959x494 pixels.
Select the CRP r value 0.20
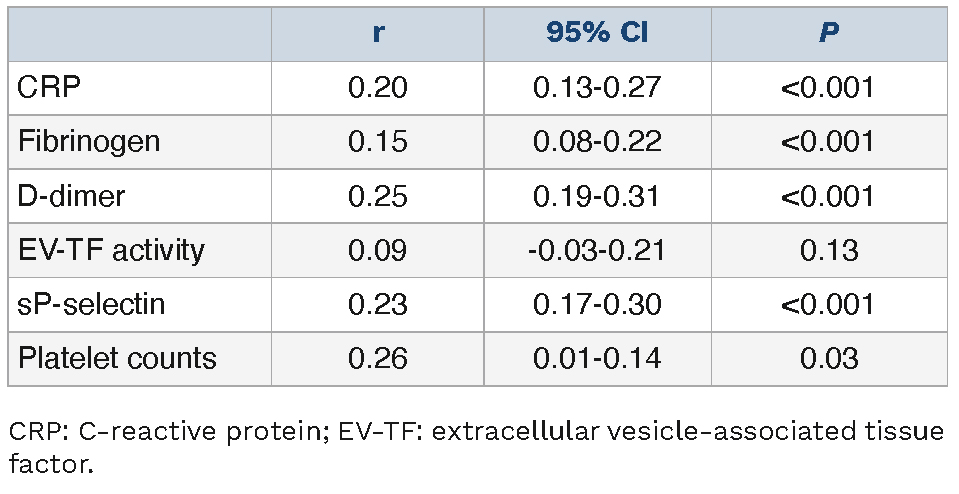[x=377, y=88]
